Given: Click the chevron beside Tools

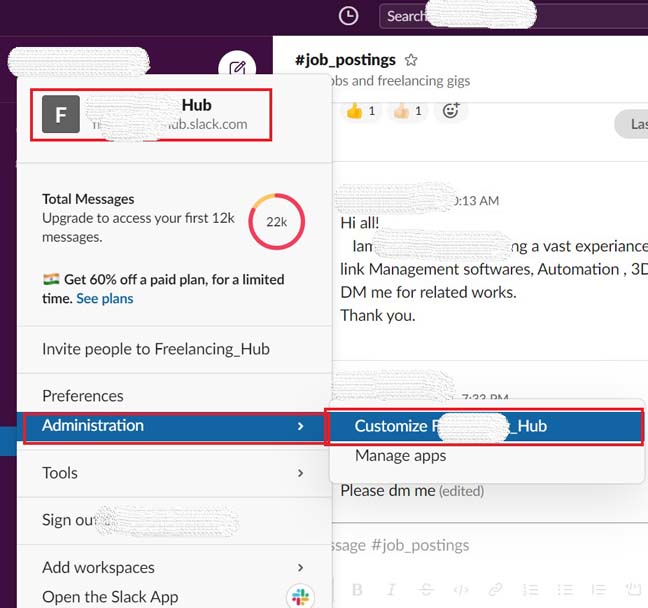Looking at the screenshot, I should (300, 473).
